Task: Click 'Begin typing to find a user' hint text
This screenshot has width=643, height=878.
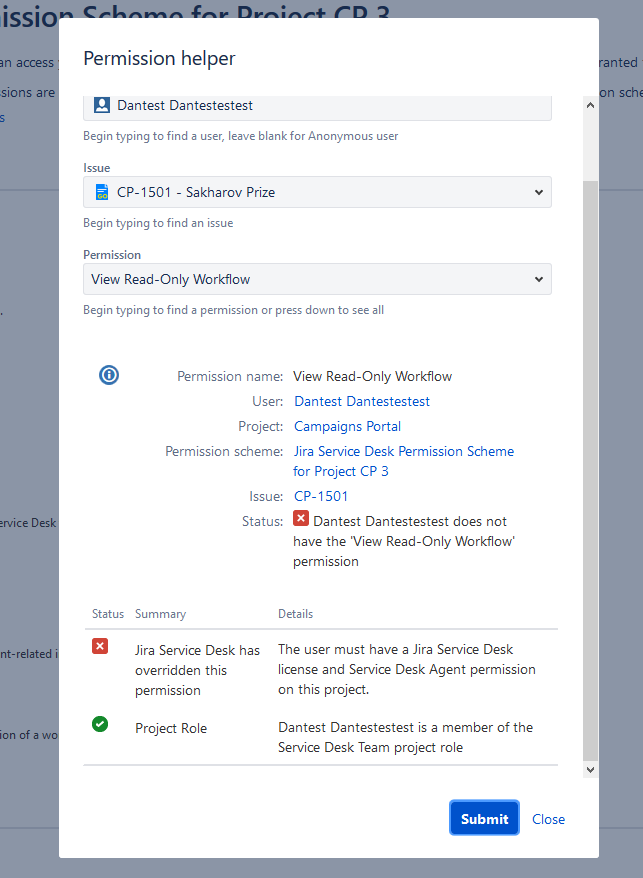Action: pos(240,136)
